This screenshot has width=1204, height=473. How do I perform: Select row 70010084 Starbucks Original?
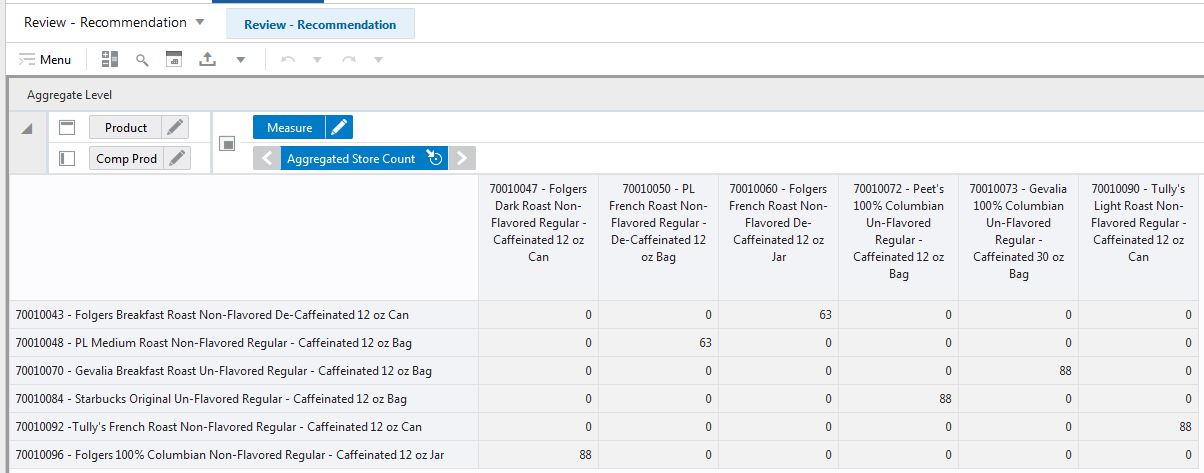[244, 398]
